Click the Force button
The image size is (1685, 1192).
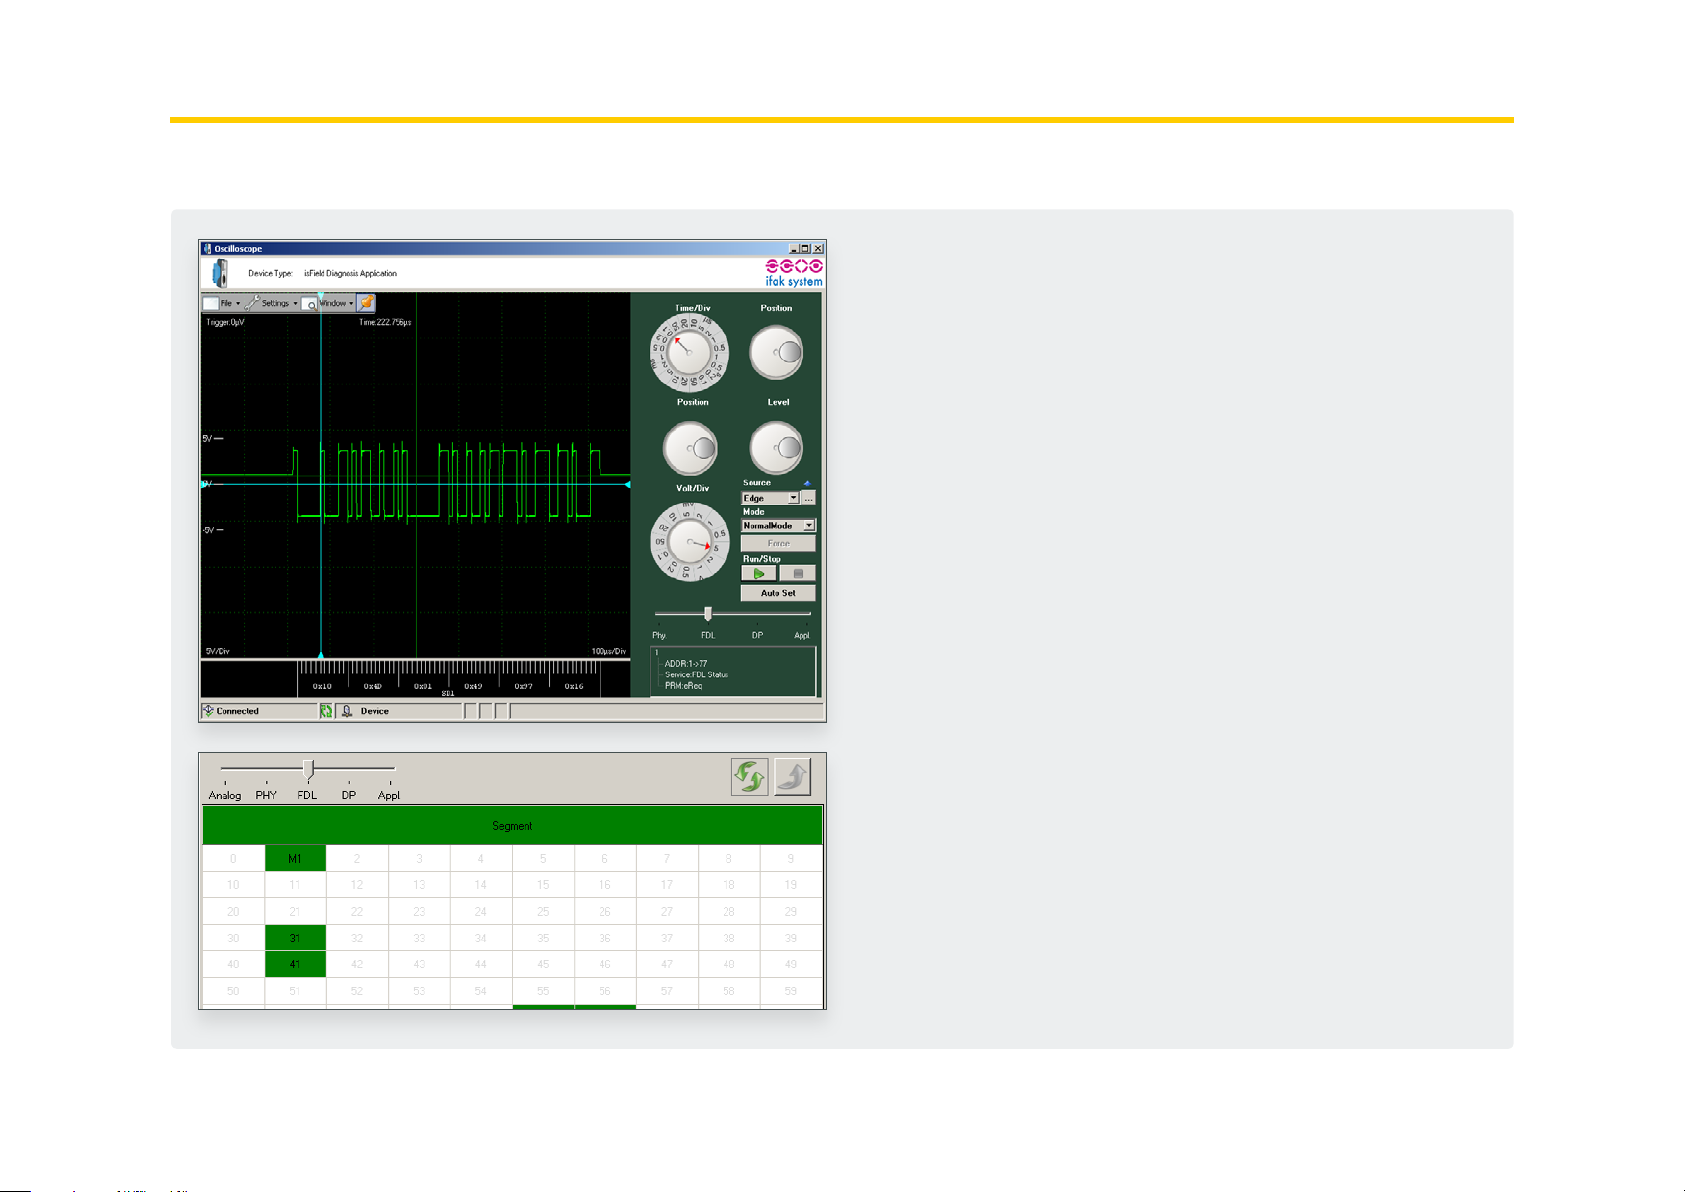coord(778,543)
